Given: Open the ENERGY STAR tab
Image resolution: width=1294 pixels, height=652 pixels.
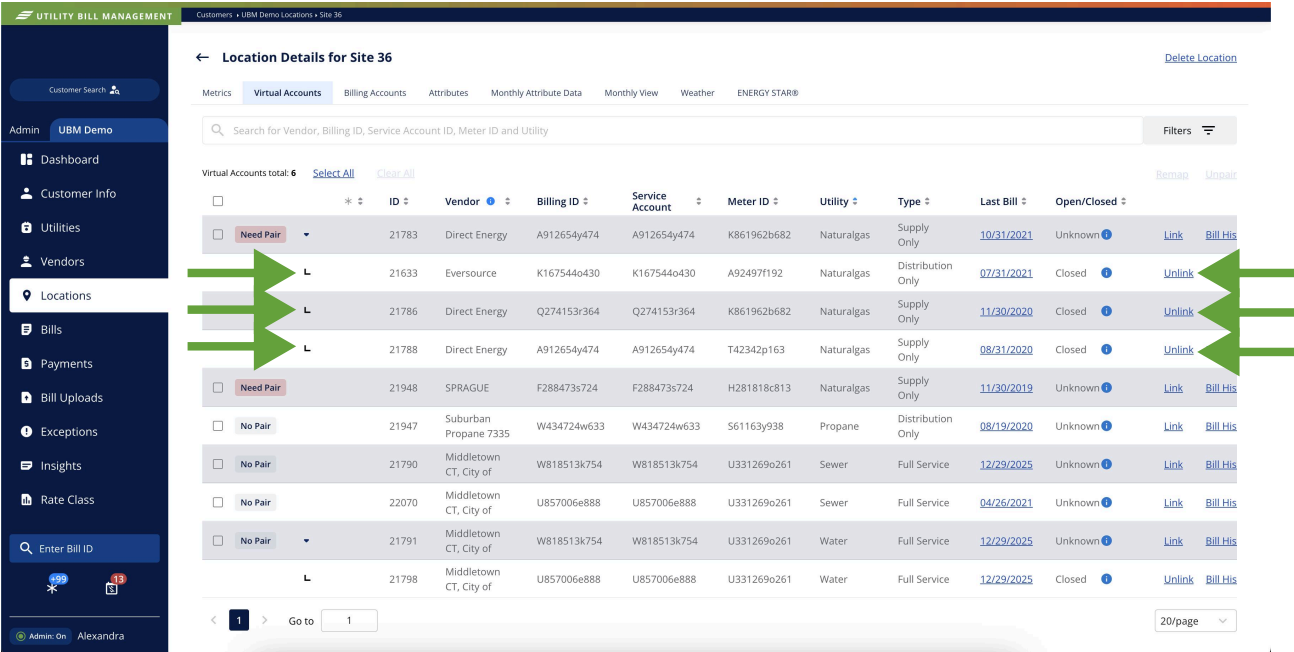Looking at the screenshot, I should 768,93.
